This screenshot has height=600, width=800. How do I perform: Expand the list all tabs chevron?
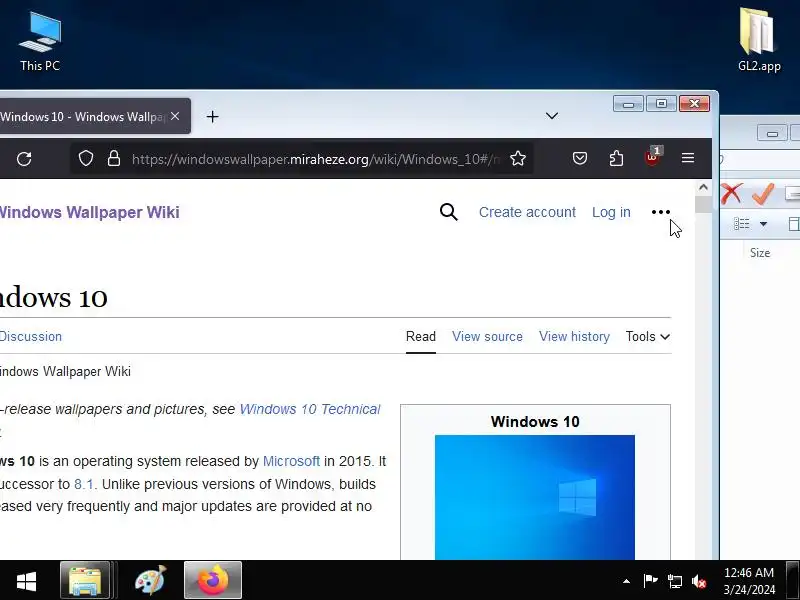[x=552, y=116]
